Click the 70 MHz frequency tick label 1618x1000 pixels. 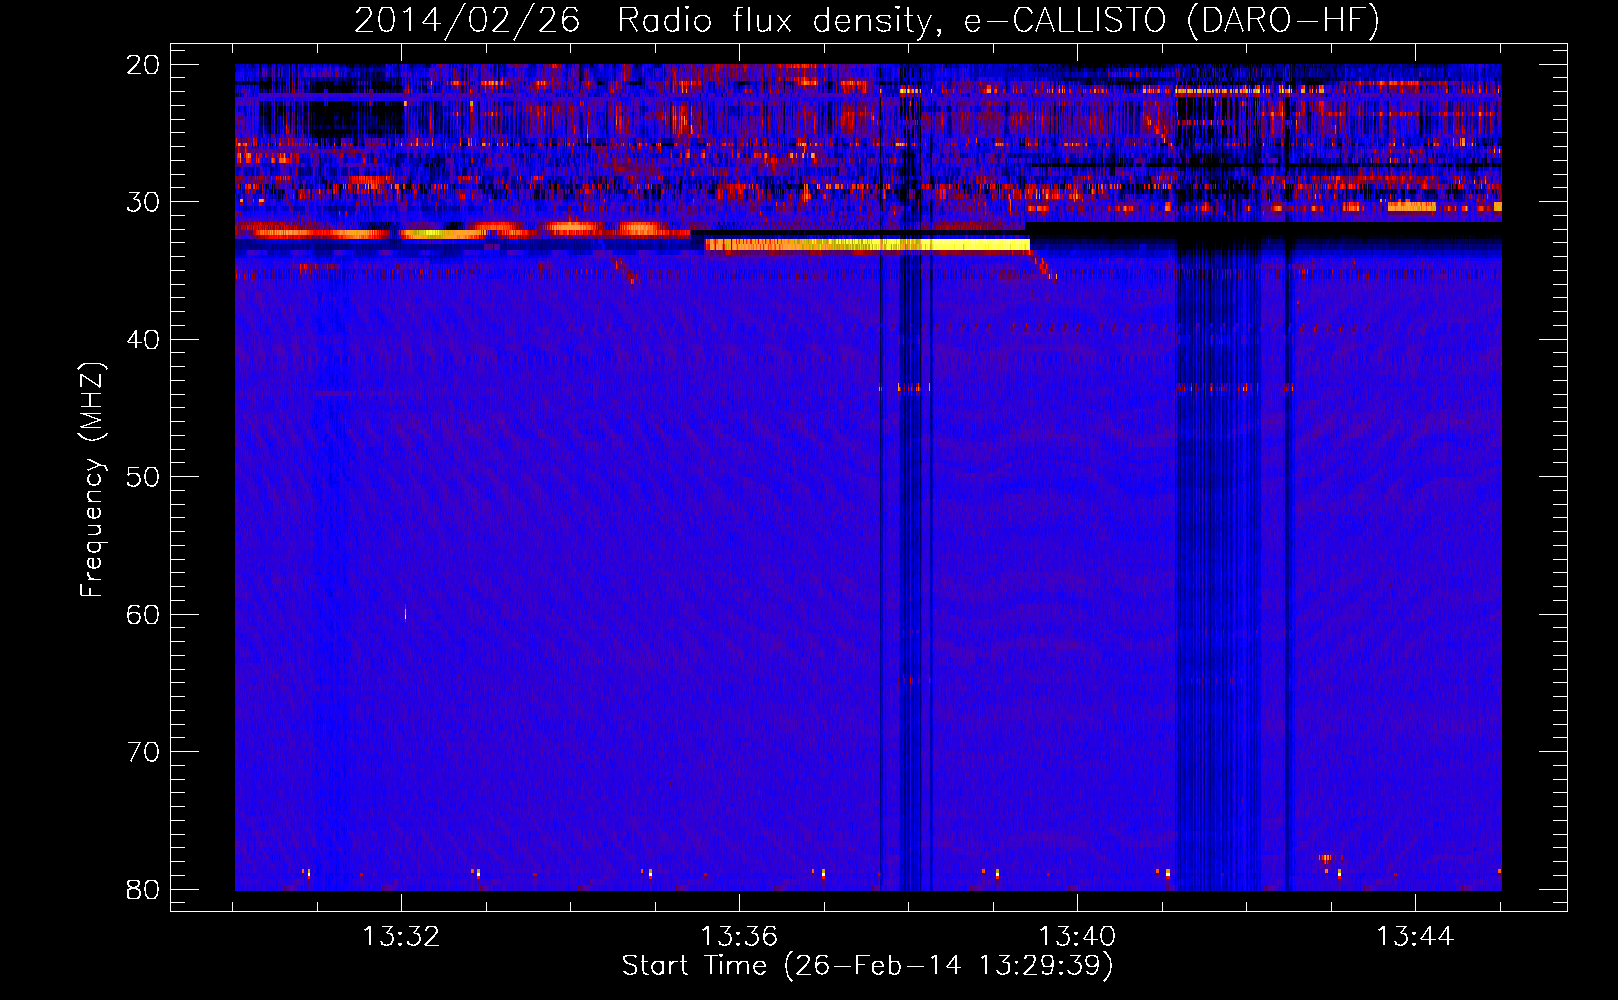(x=143, y=752)
